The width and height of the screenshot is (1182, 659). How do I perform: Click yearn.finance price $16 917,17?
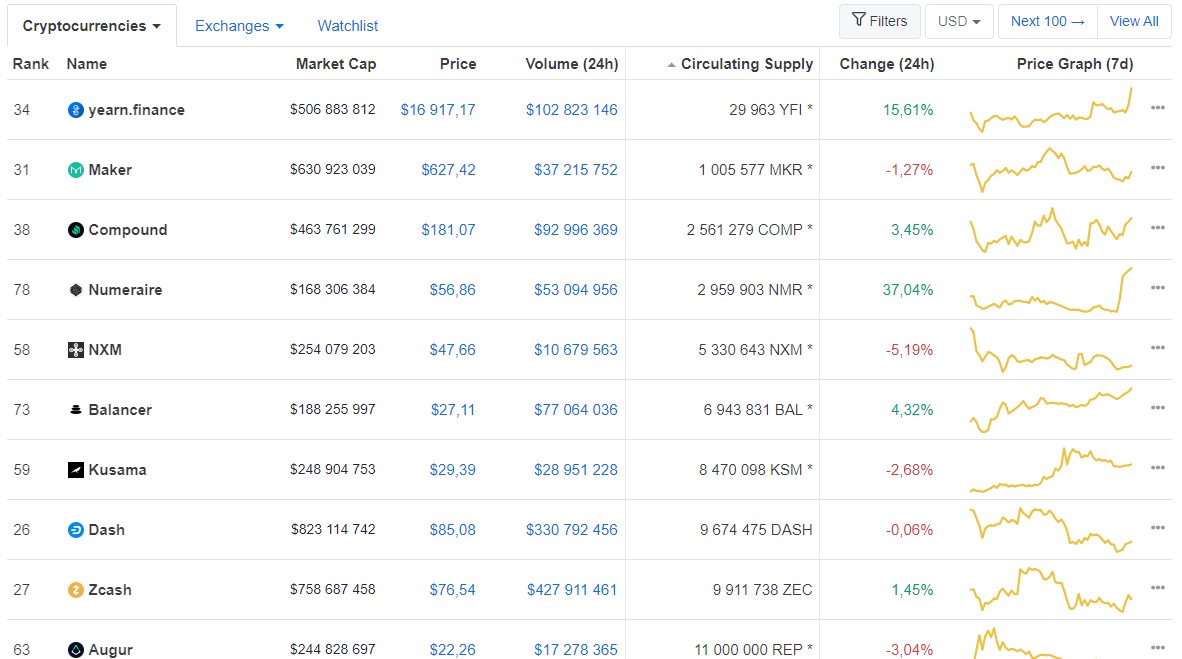[438, 110]
